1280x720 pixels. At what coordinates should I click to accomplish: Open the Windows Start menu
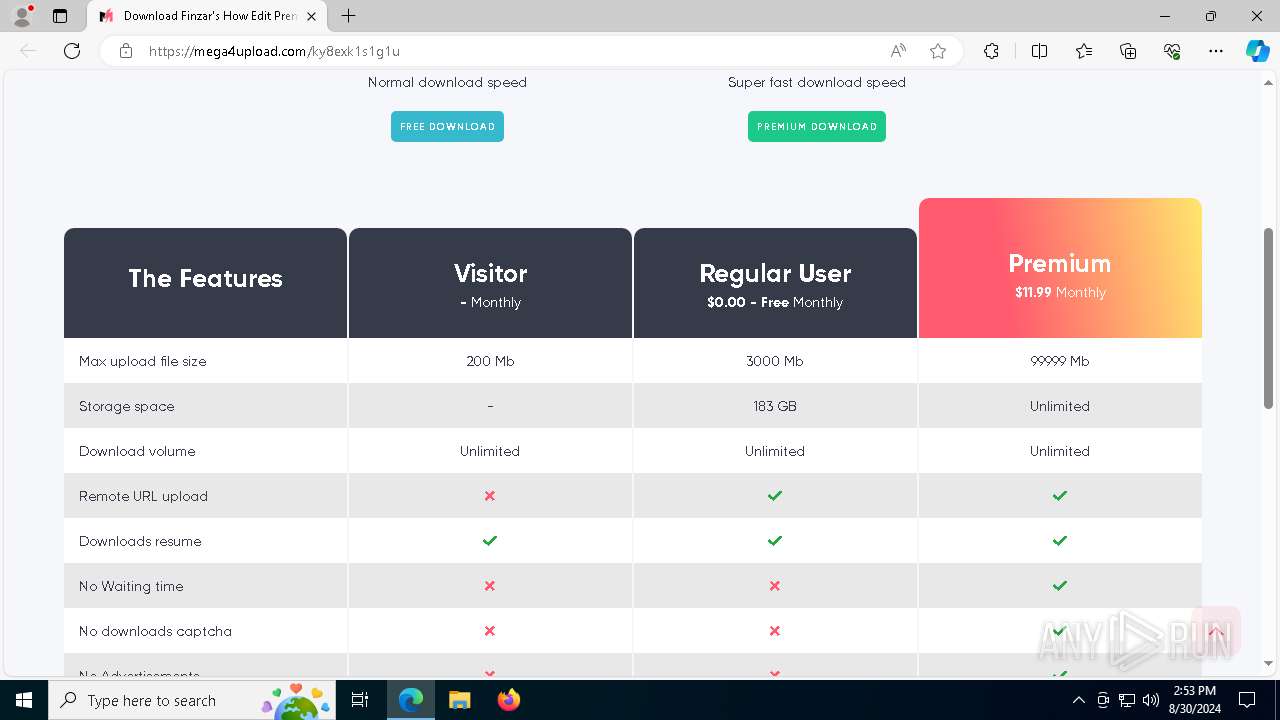[24, 700]
